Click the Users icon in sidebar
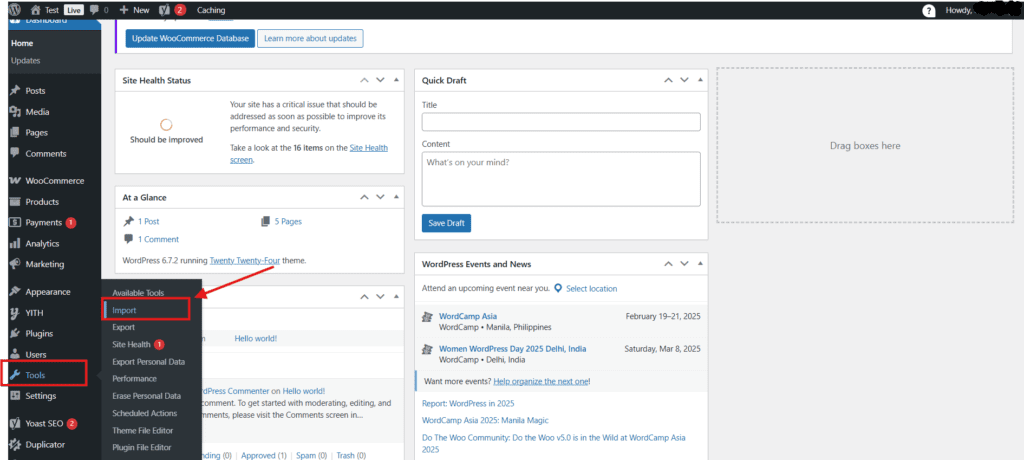 15,355
